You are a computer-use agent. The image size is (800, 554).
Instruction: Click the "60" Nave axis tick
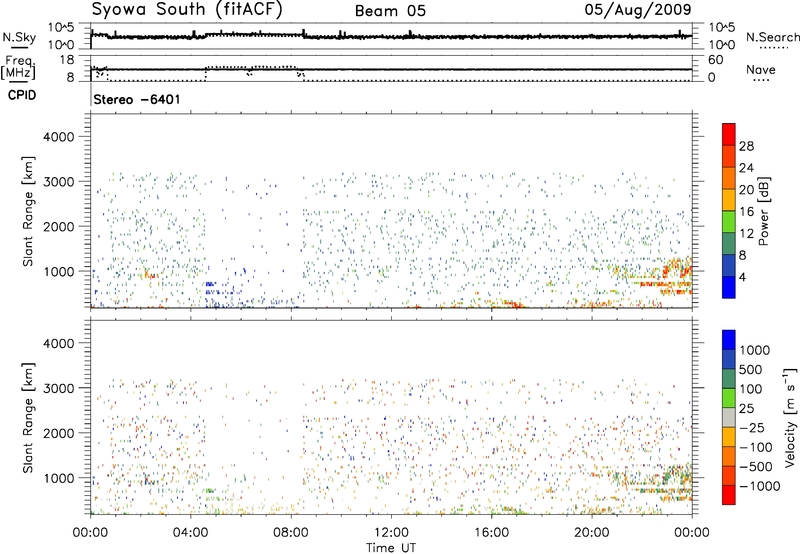[715, 60]
